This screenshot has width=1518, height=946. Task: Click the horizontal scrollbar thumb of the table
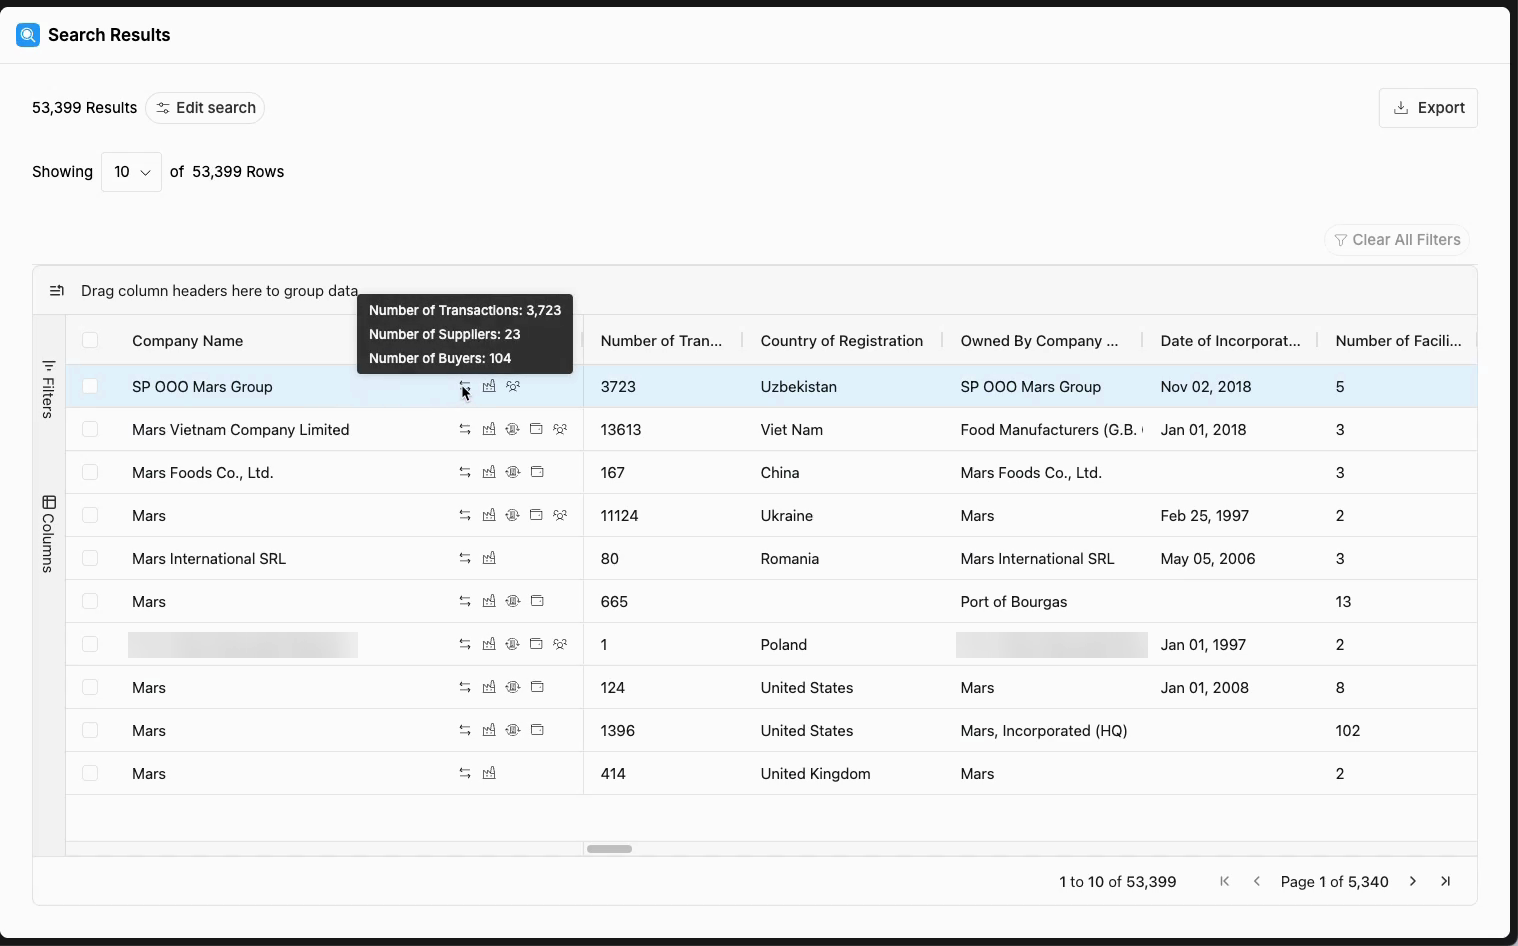609,849
